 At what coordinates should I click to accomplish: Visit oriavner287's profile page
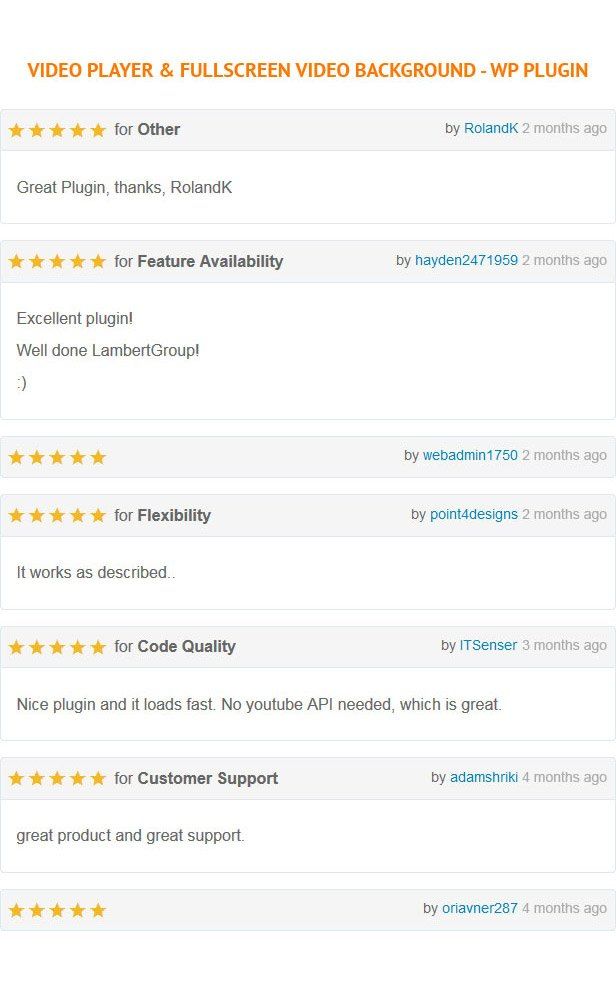tap(480, 908)
